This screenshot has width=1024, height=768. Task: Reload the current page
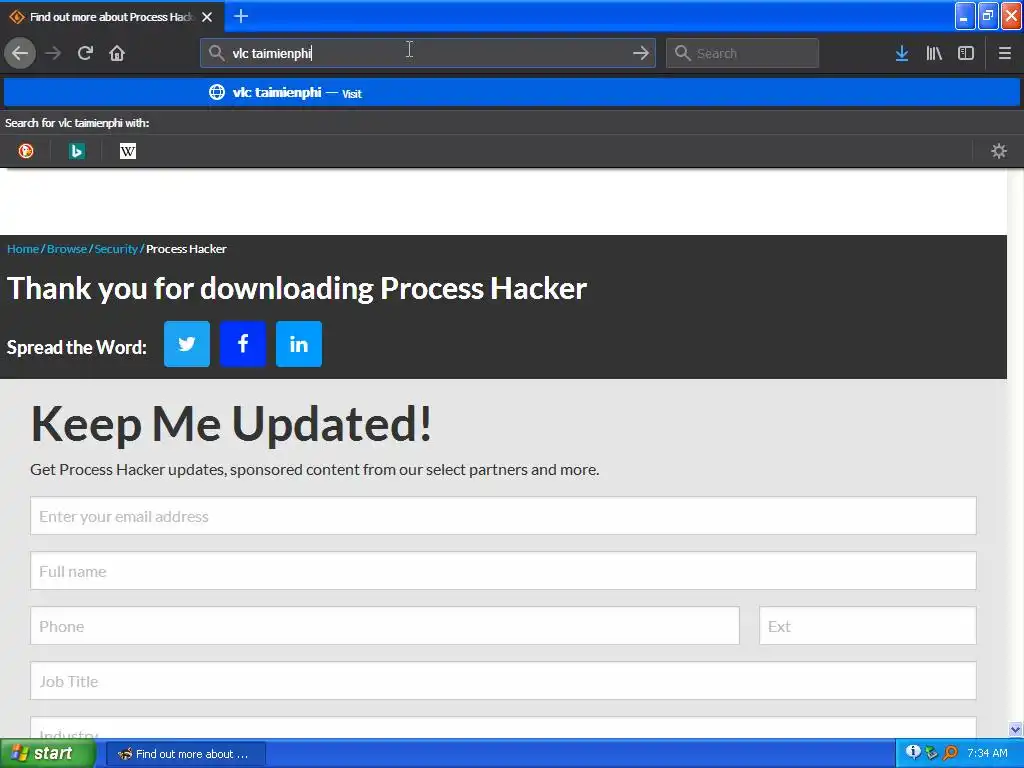click(x=85, y=53)
